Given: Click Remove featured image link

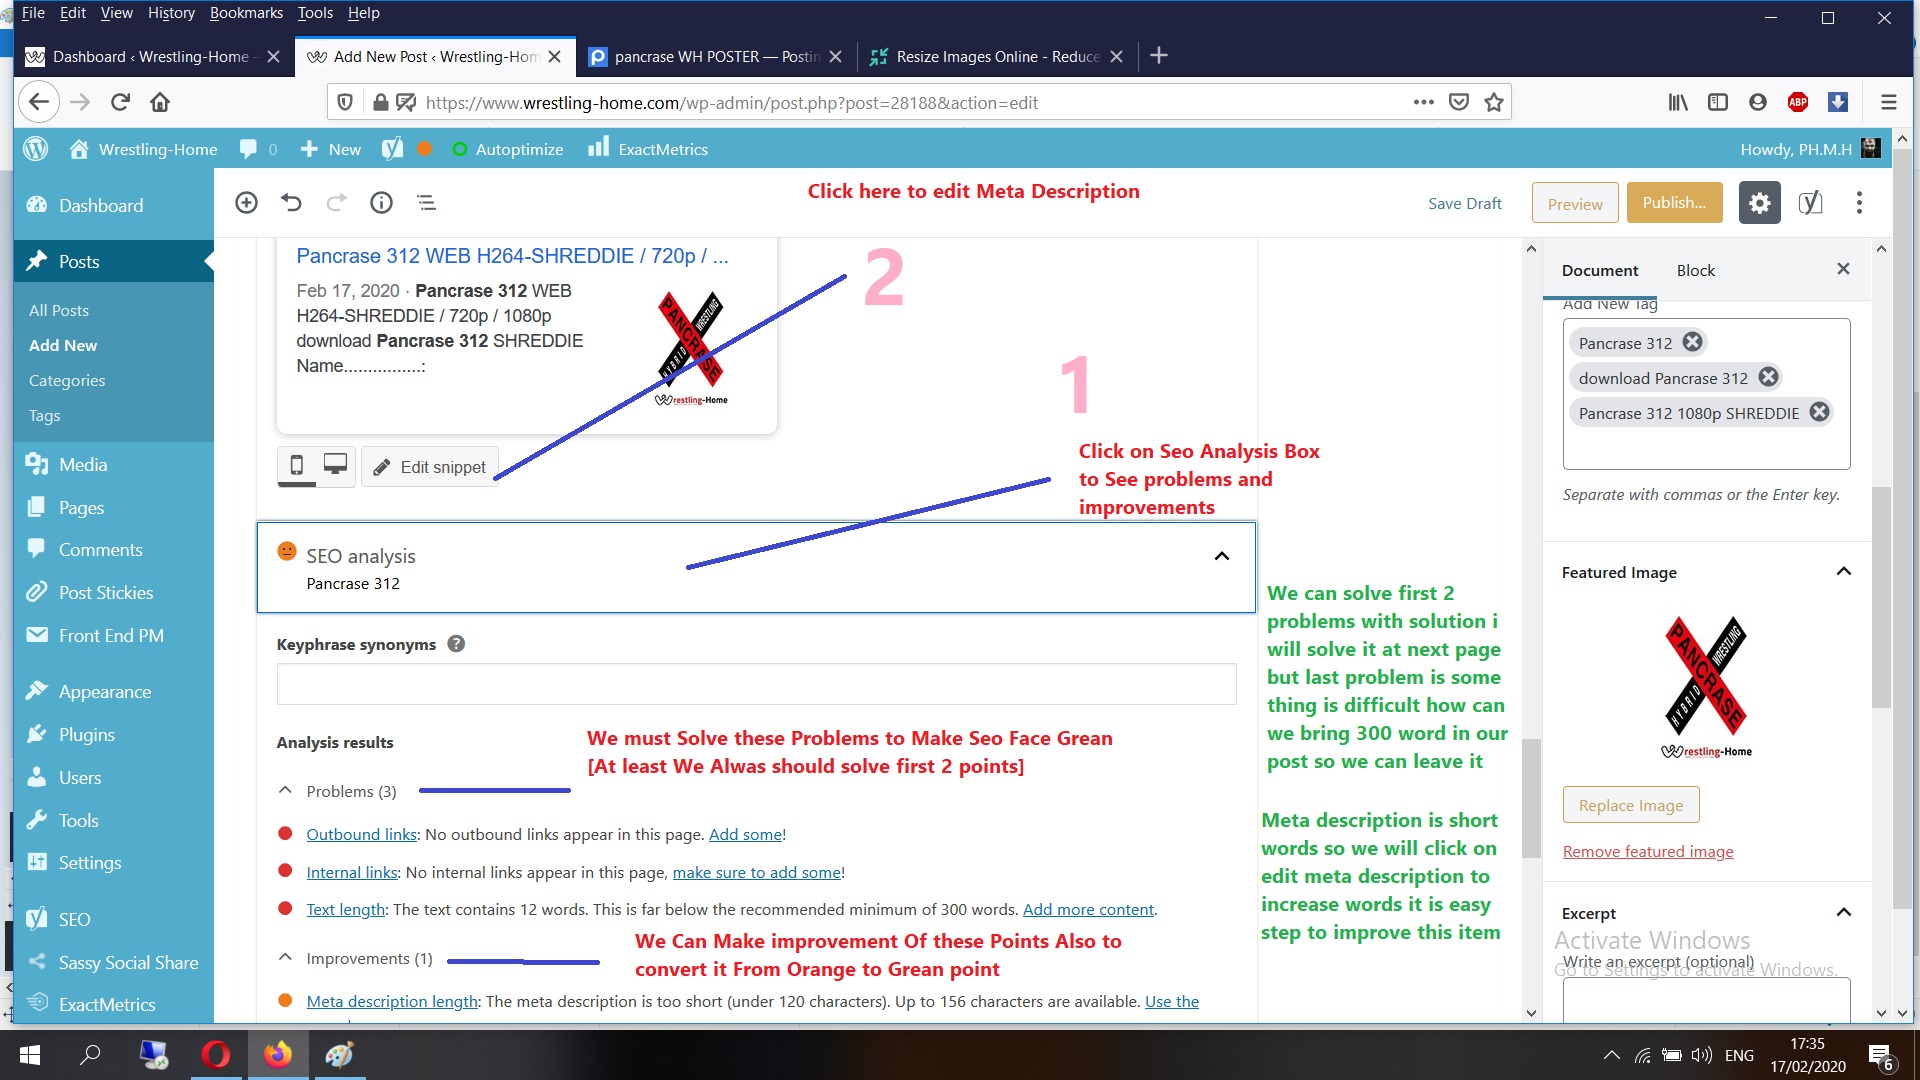Looking at the screenshot, I should 1648,851.
